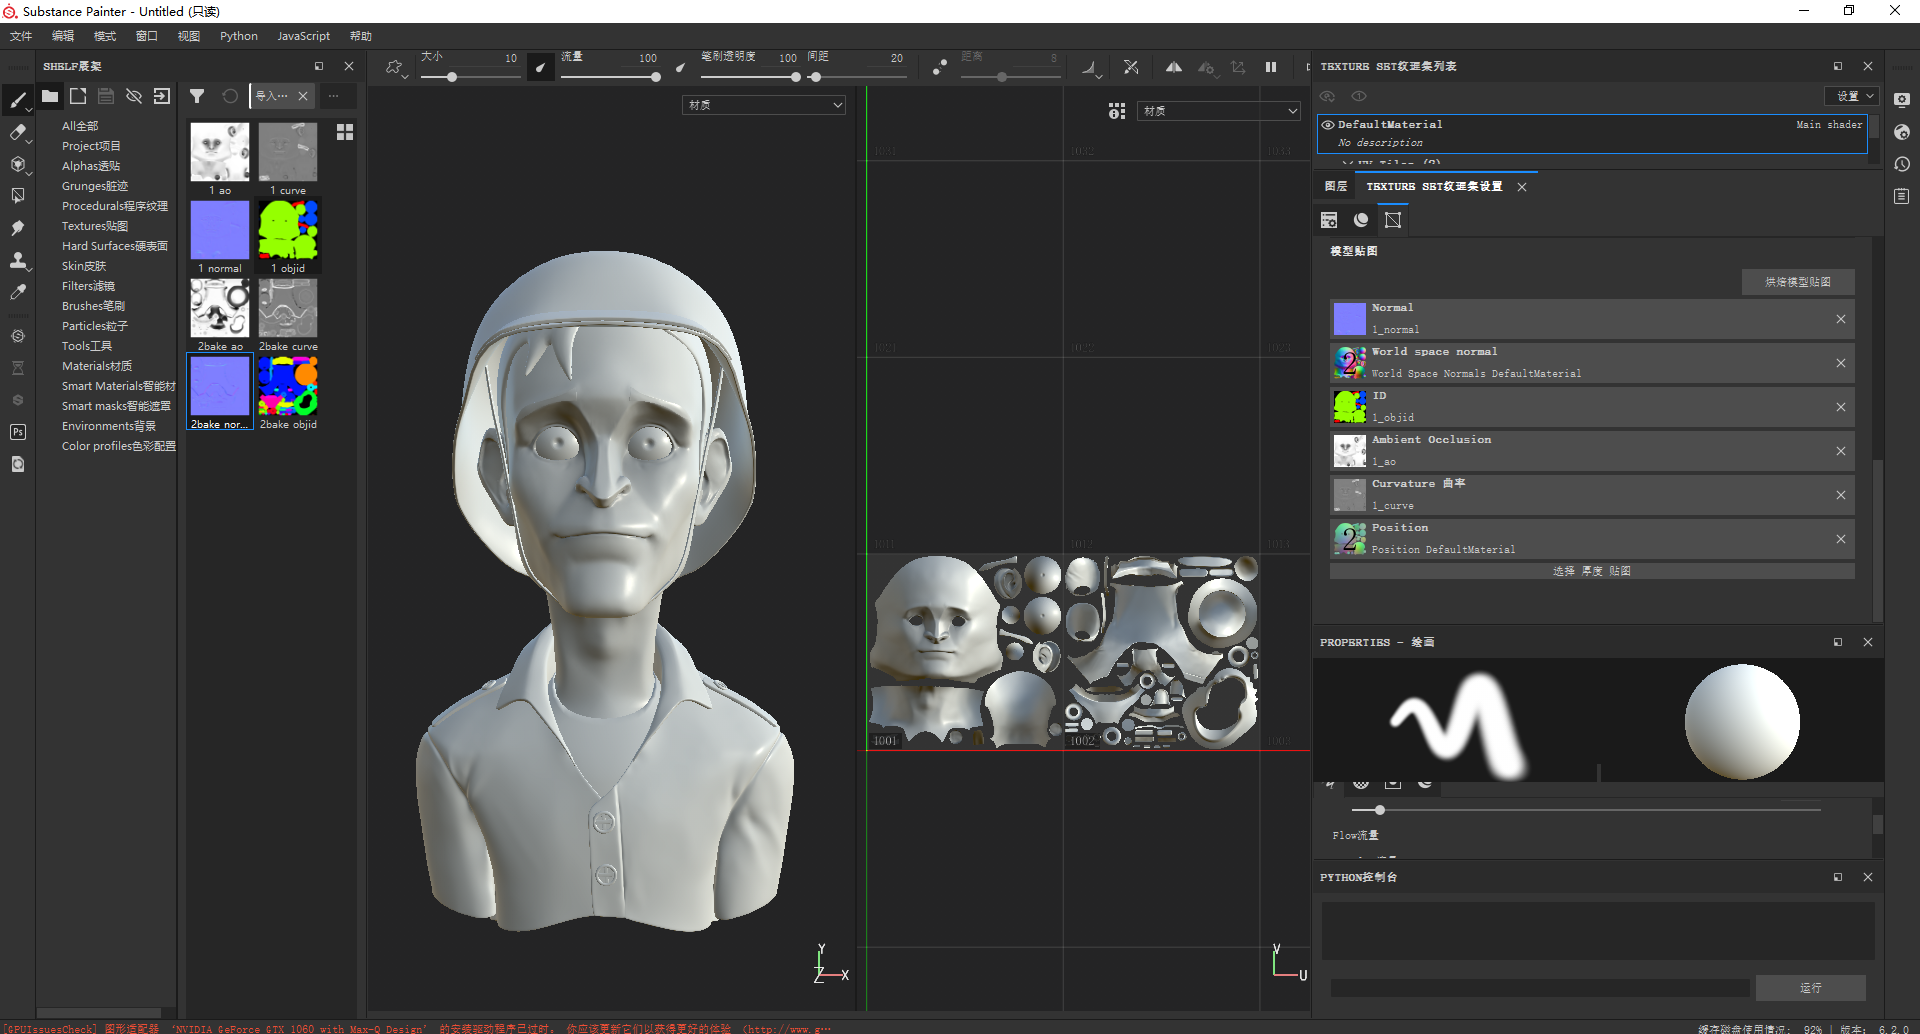1920x1034 pixels.
Task: Open 2D viewport 材质 channel dropdown
Action: (x=1219, y=111)
